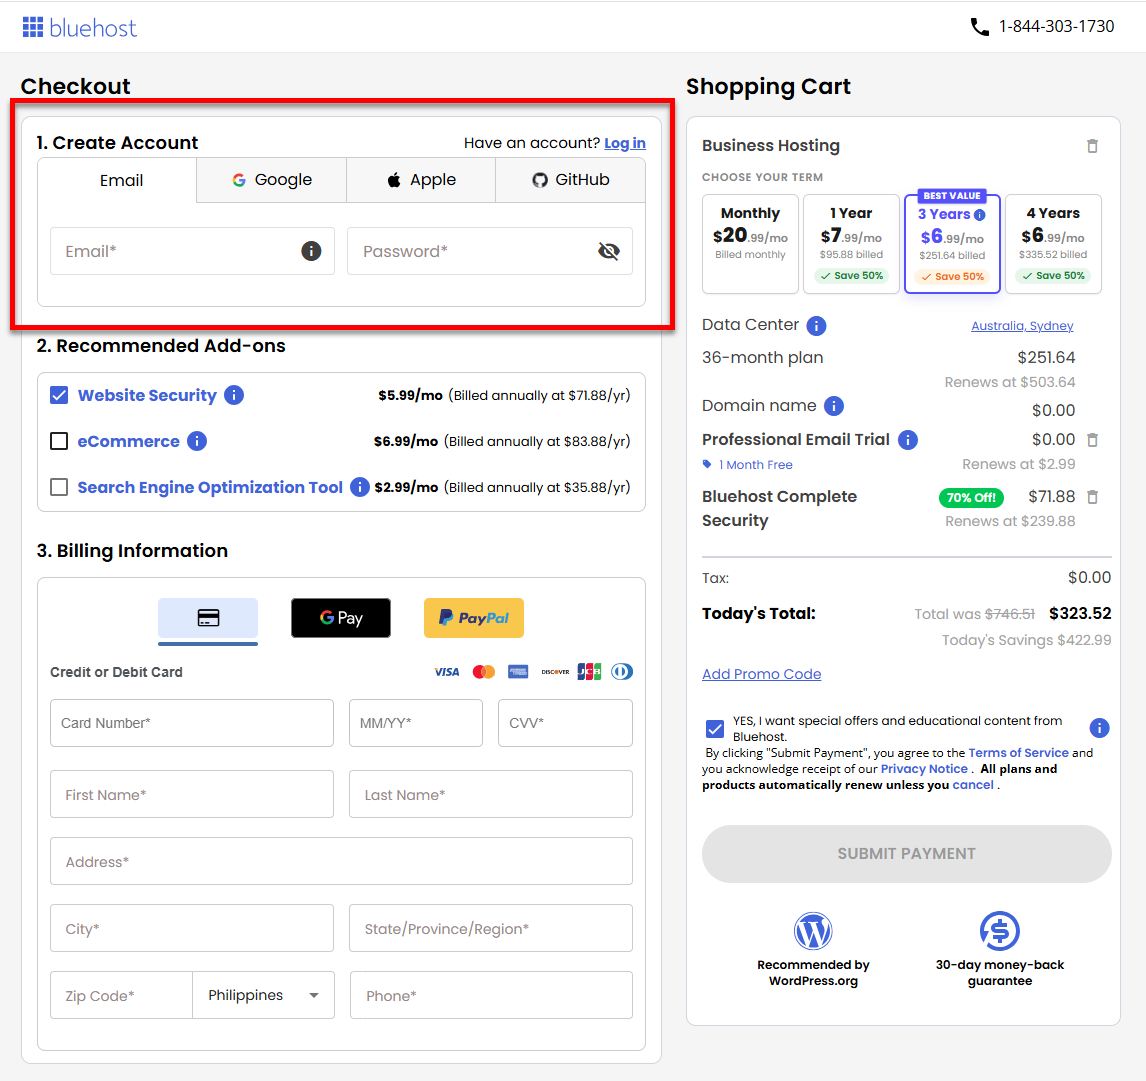This screenshot has height=1081, width=1146.
Task: Change data center Australia, Sydney
Action: click(1022, 326)
